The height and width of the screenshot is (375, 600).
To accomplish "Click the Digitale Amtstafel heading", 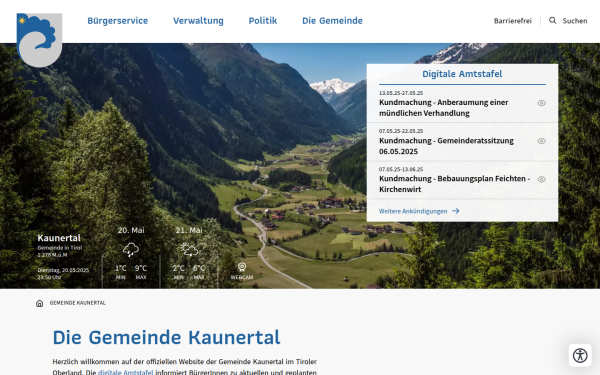I will (x=462, y=74).
